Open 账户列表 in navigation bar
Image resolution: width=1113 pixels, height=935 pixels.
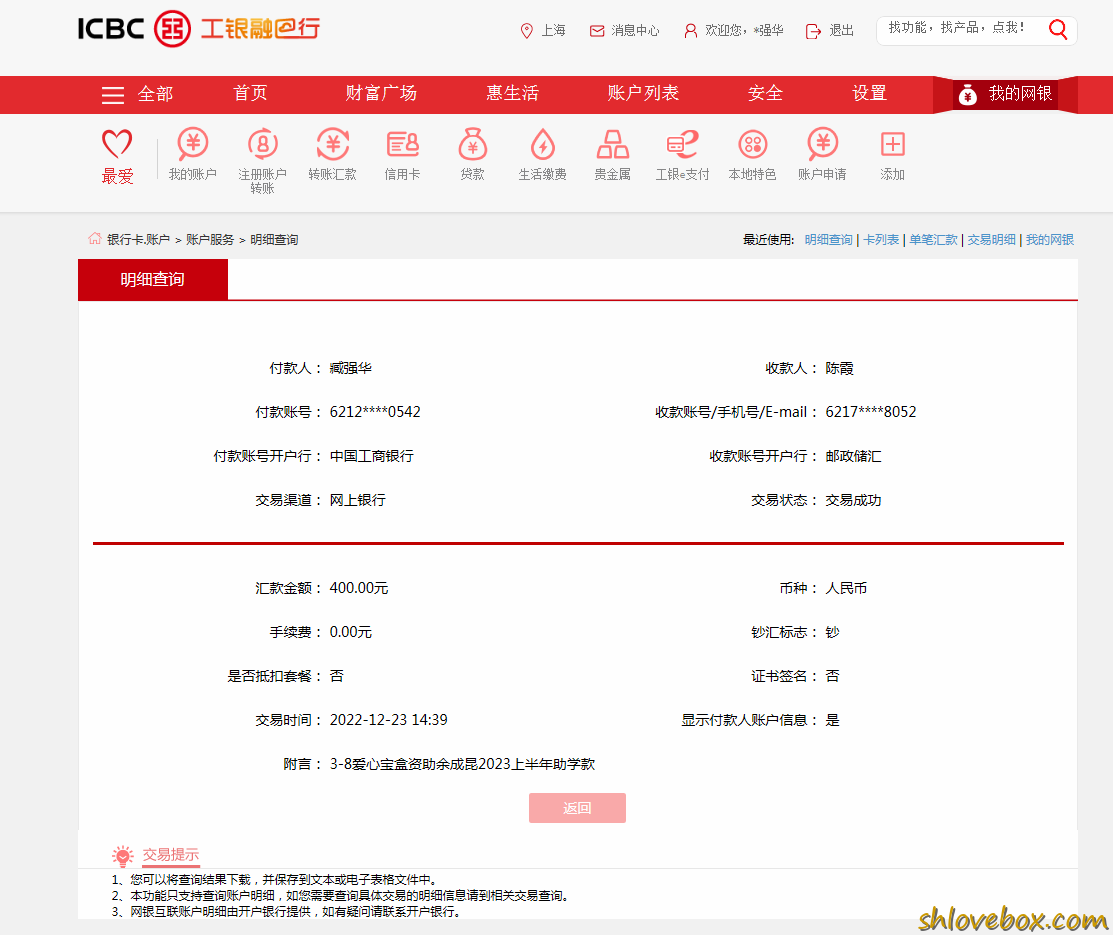click(643, 94)
